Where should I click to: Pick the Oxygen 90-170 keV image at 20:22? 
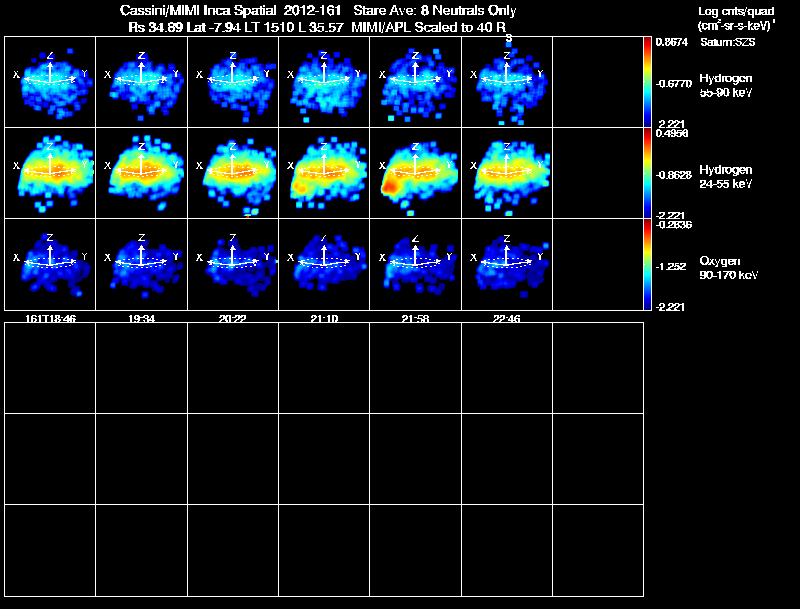coord(233,264)
